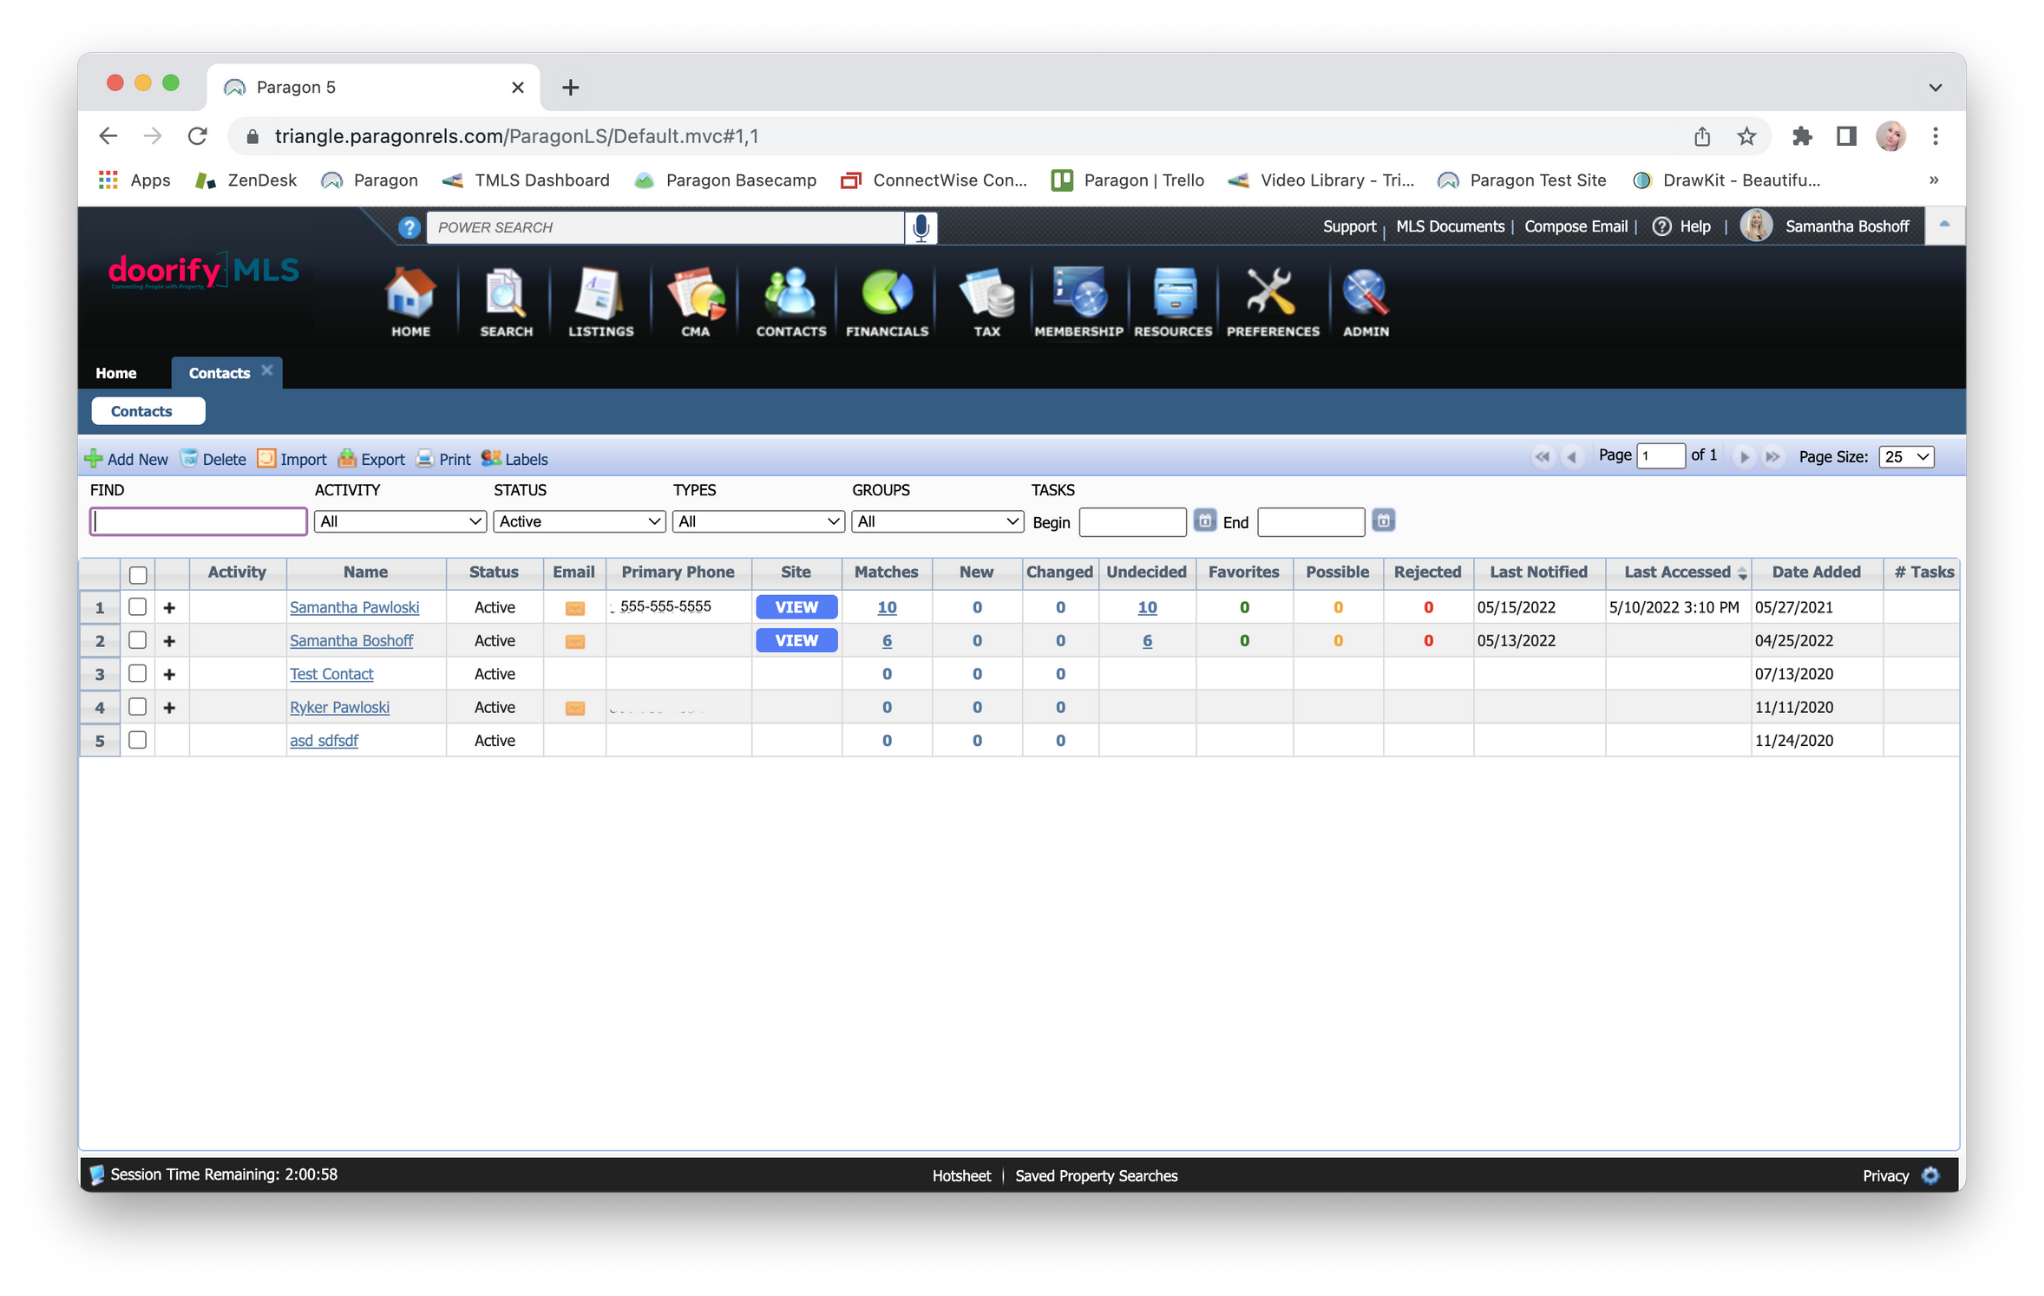Image resolution: width=2044 pixels, height=1296 pixels.
Task: Open the Contacts module icon
Action: [791, 302]
